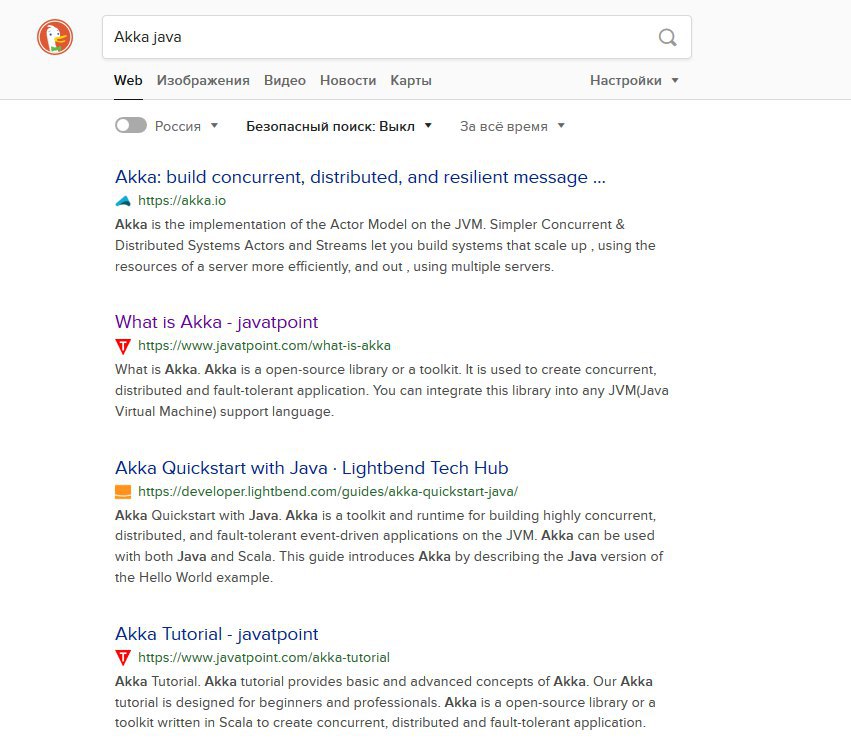This screenshot has width=851, height=745.
Task: Click the javatpoint.com/akka-tutorial URL
Action: [264, 658]
